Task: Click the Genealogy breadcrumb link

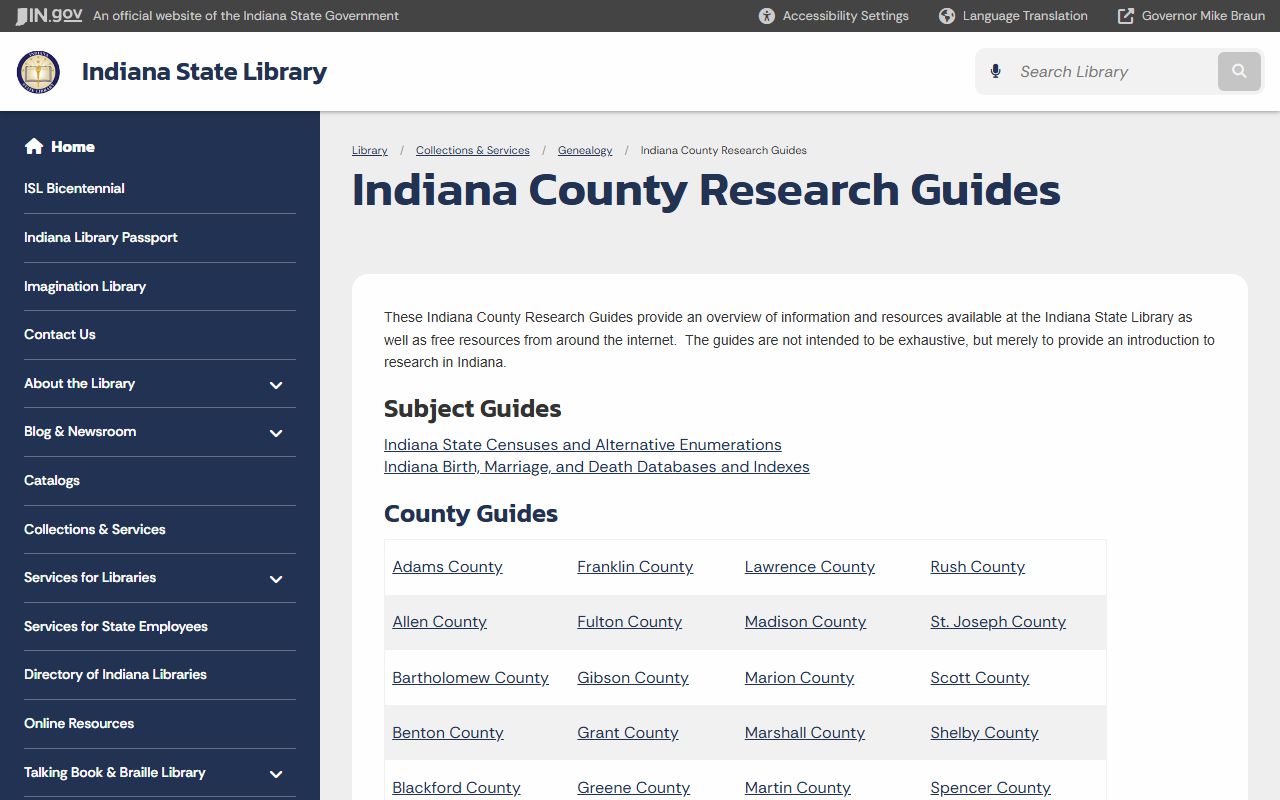Action: 585,150
